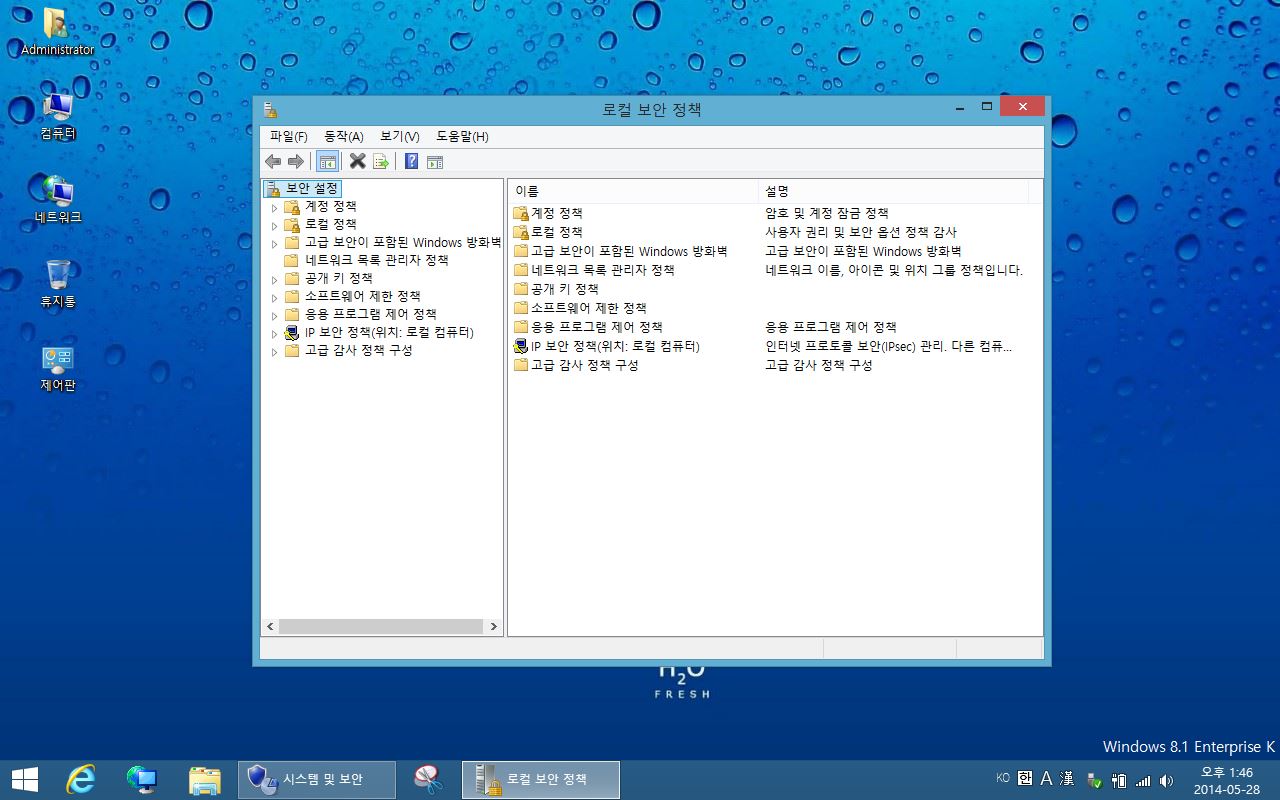Screen dimensions: 1280x800
Task: Click the Forward arrow toolbar icon
Action: click(x=295, y=161)
